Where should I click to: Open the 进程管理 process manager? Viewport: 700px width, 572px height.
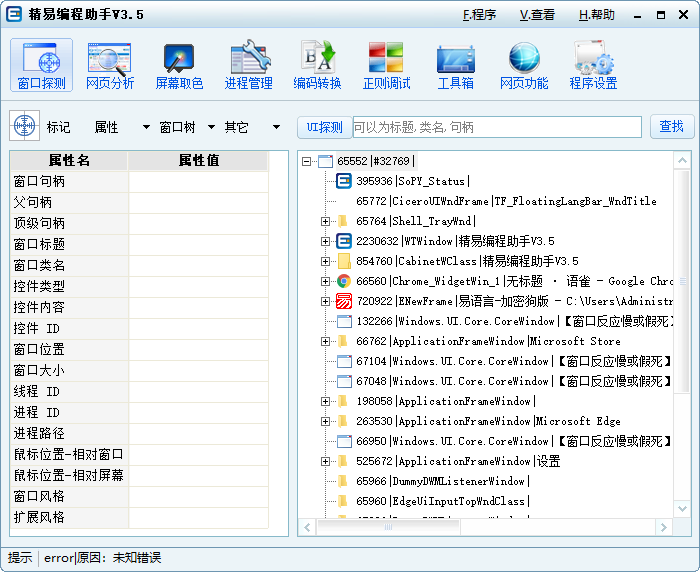248,65
